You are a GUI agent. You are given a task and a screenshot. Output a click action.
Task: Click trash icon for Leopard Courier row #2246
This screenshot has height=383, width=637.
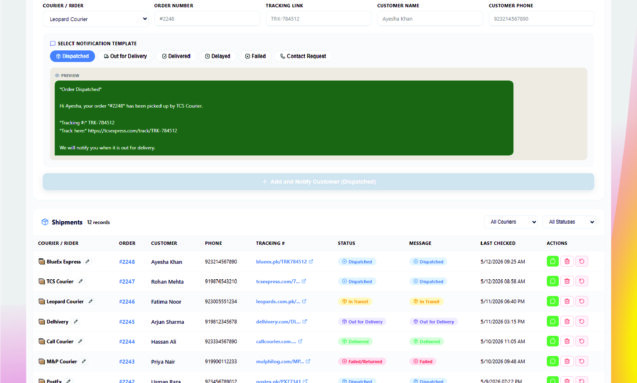567,301
